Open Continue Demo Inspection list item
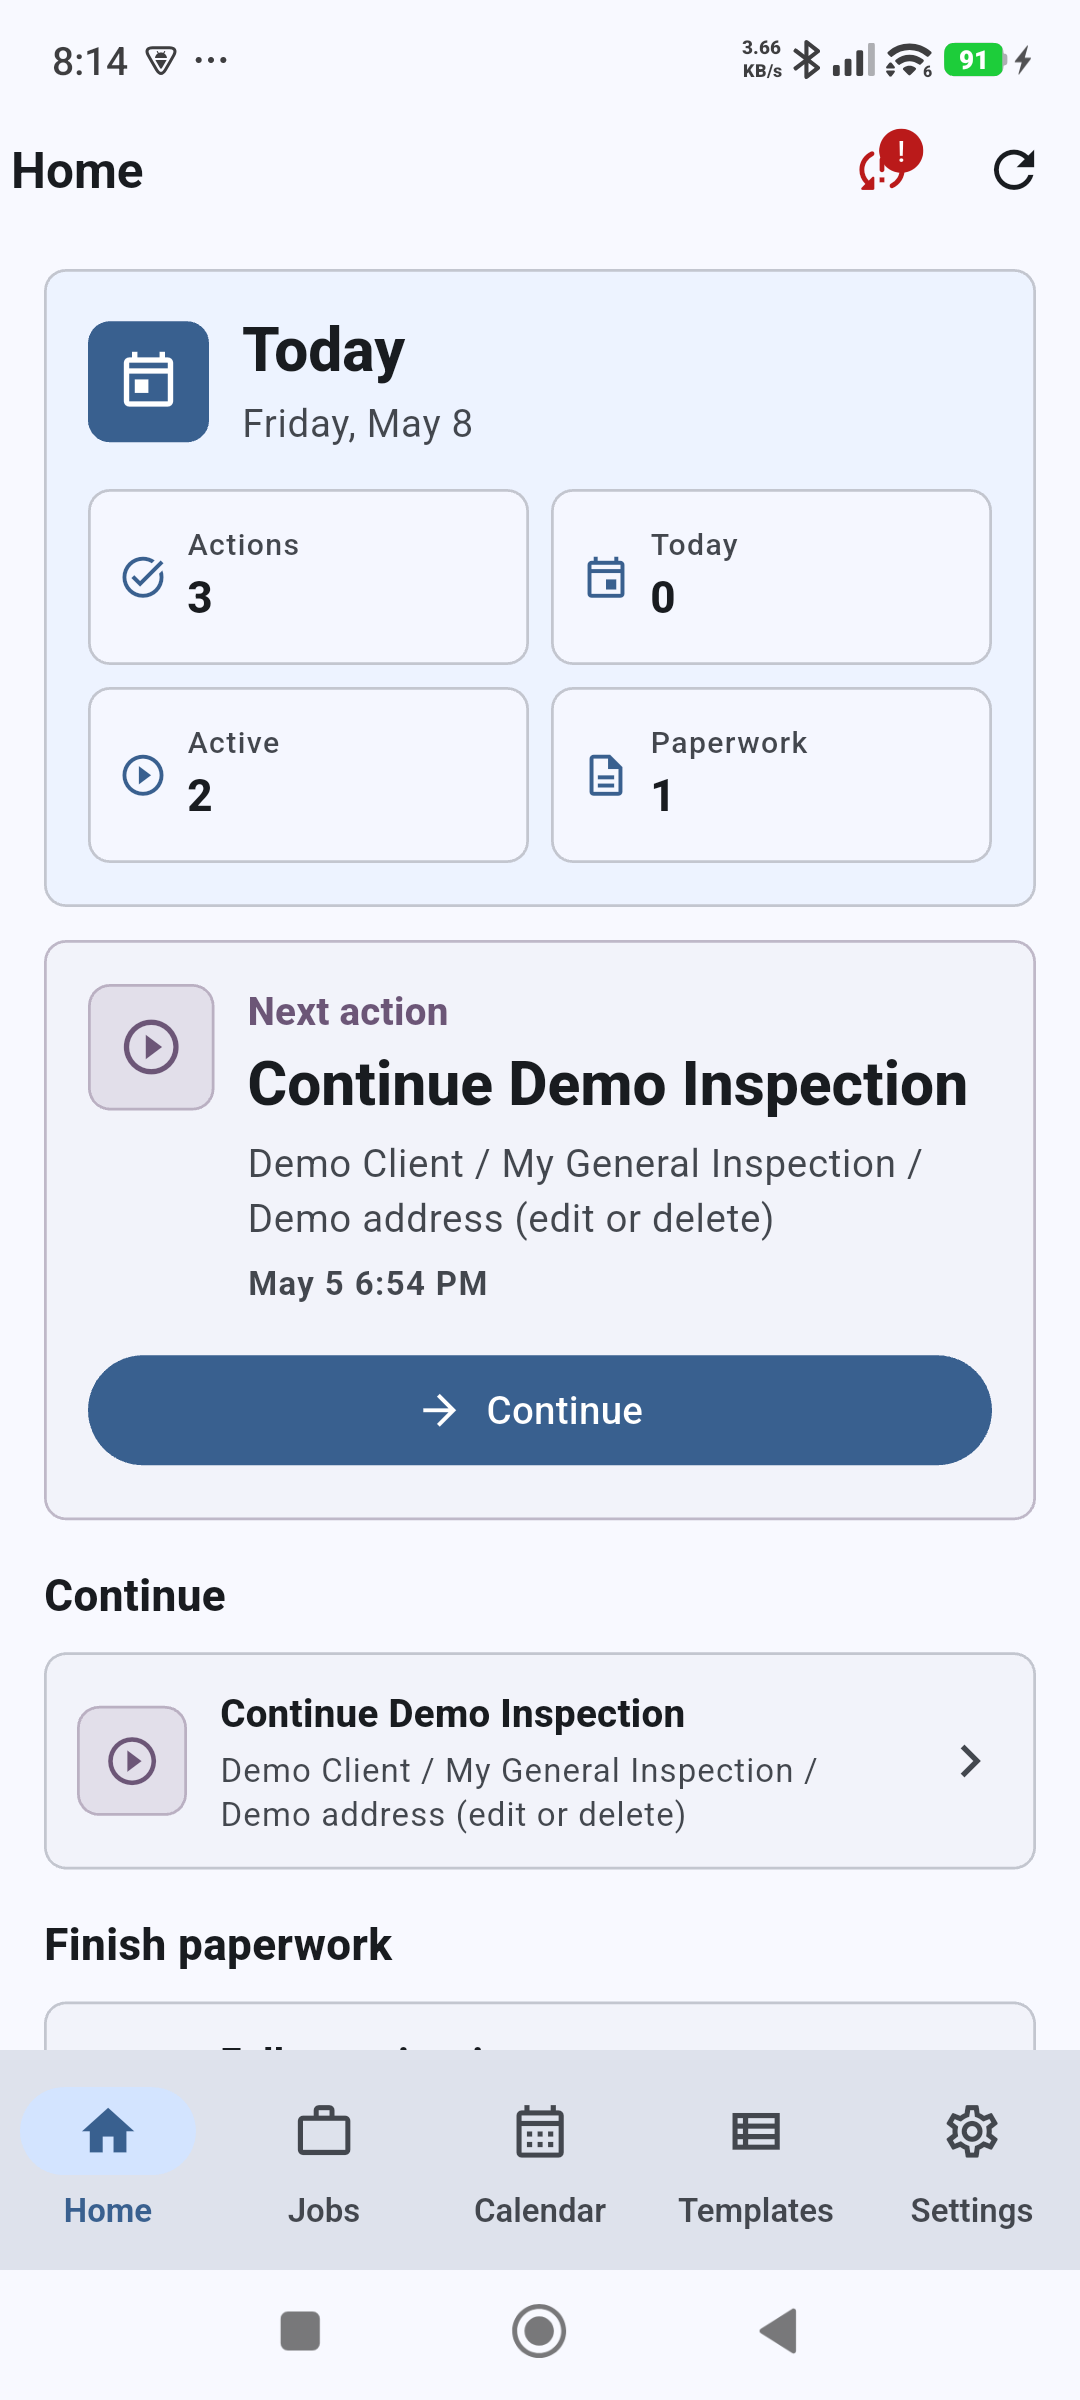The width and height of the screenshot is (1080, 2400). pos(540,1761)
